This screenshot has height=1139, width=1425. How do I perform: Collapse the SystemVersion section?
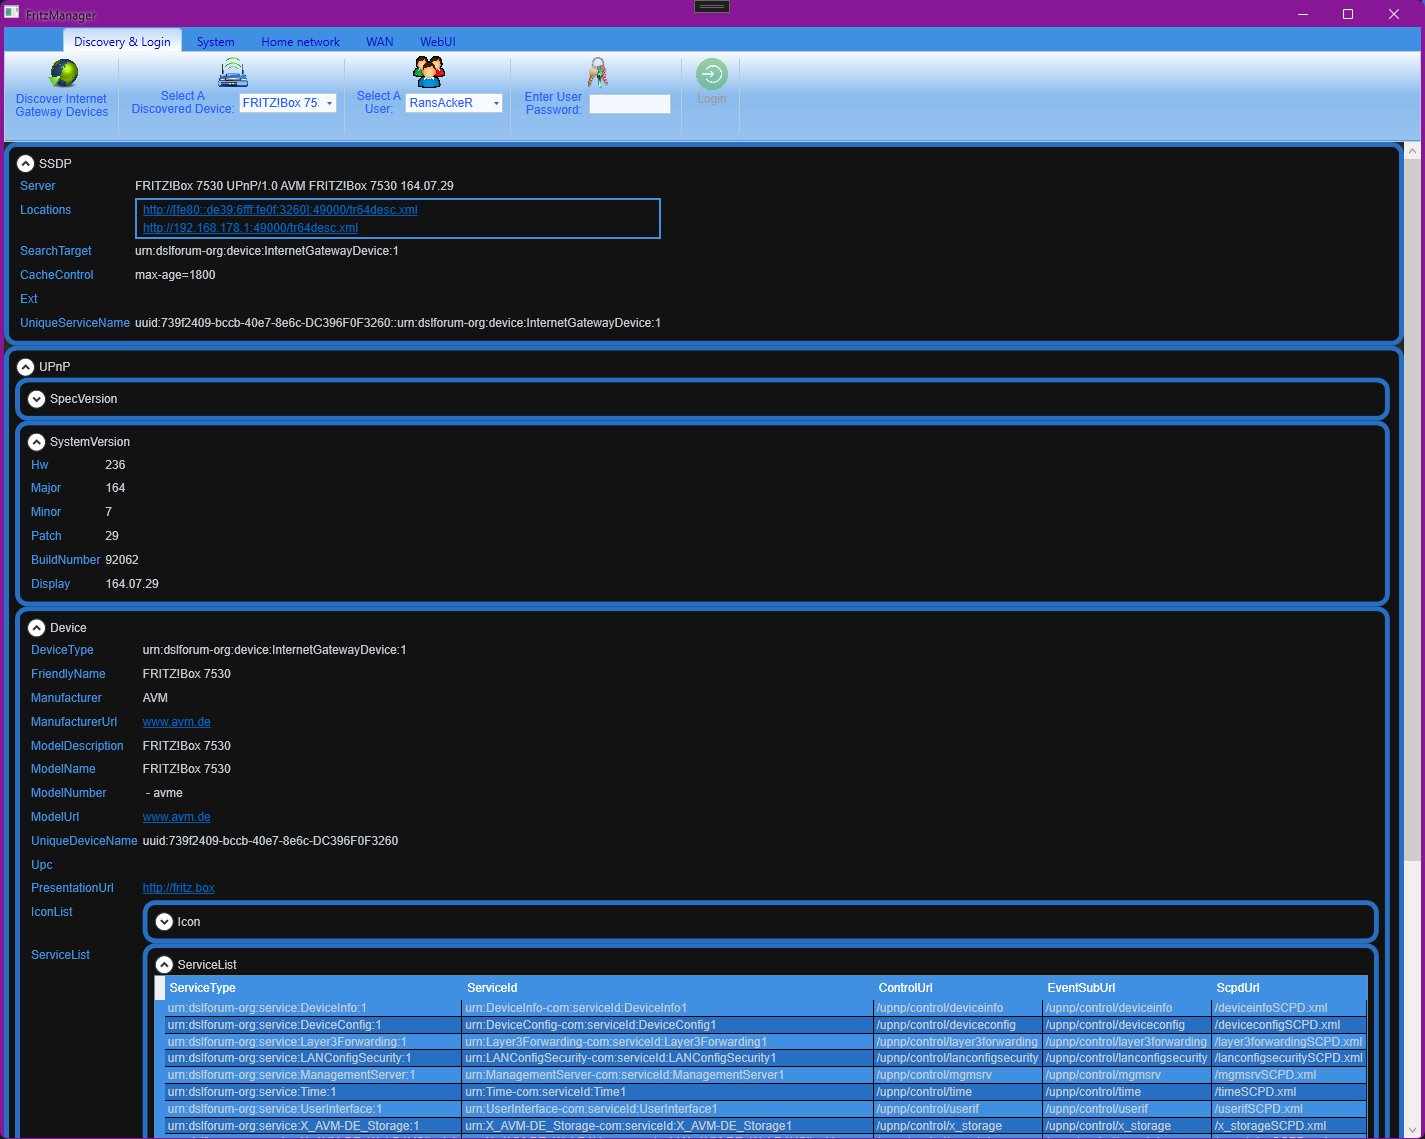pos(37,442)
